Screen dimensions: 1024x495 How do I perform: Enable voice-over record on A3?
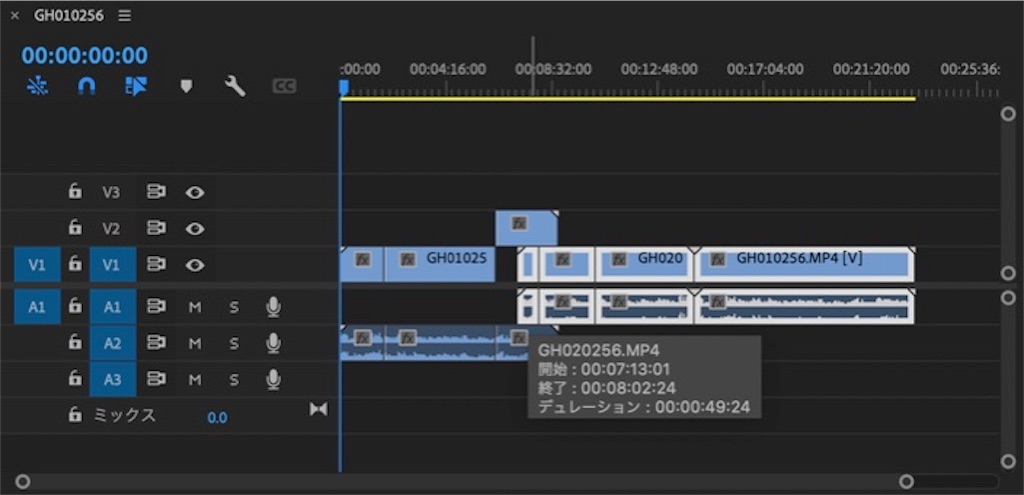tap(274, 379)
